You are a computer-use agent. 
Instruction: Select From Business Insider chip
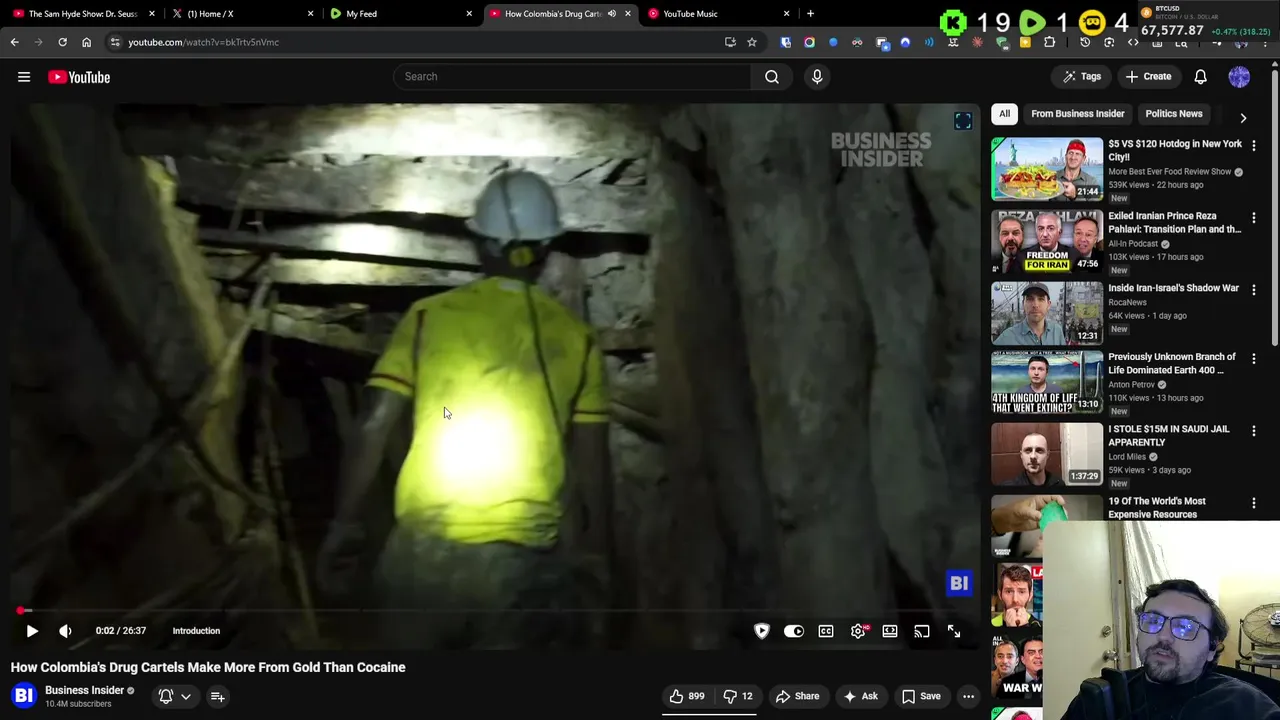tap(1077, 113)
